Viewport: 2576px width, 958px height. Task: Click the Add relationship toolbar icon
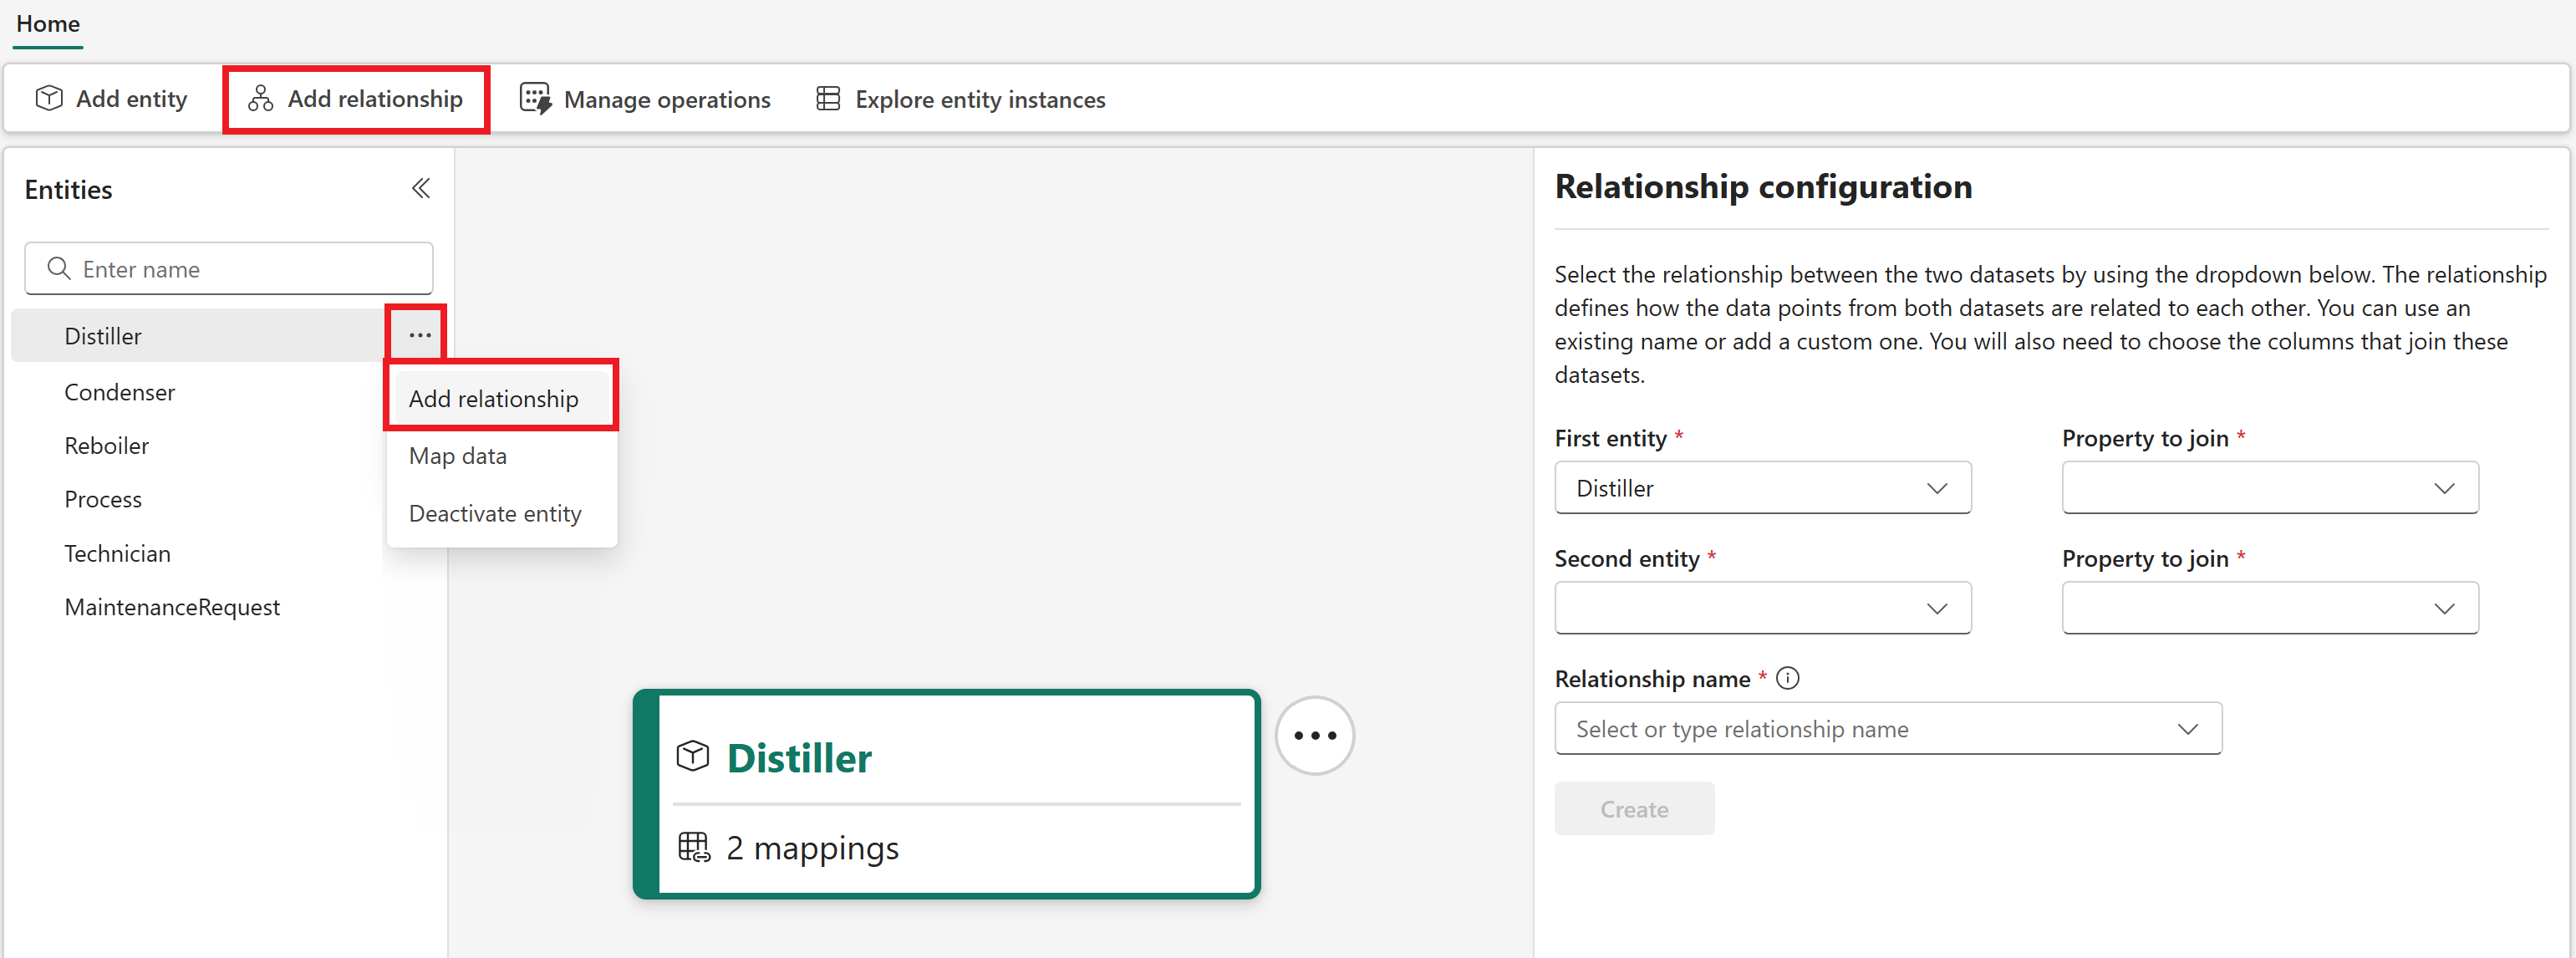pyautogui.click(x=260, y=98)
